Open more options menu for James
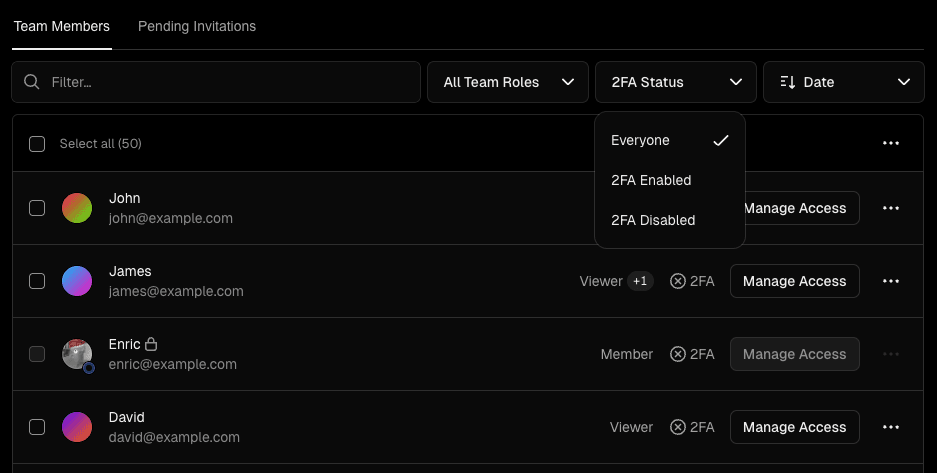The width and height of the screenshot is (937, 473). click(x=891, y=281)
